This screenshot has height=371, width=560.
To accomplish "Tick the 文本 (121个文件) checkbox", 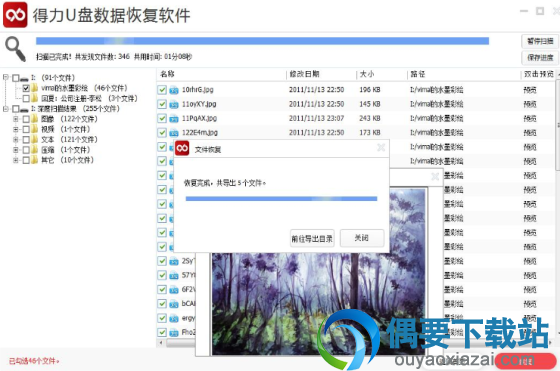I will (26, 140).
